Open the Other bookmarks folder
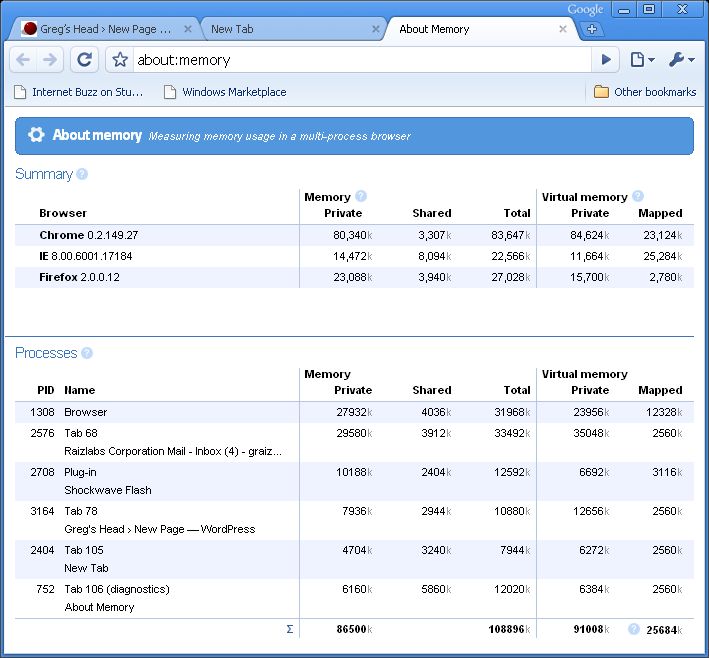 click(644, 92)
